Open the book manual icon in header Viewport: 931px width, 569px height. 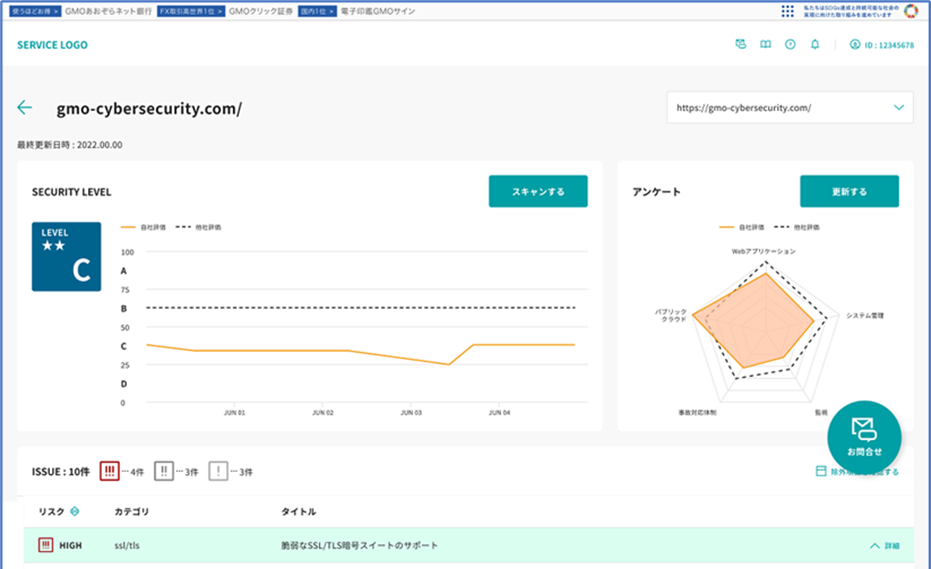tap(765, 45)
